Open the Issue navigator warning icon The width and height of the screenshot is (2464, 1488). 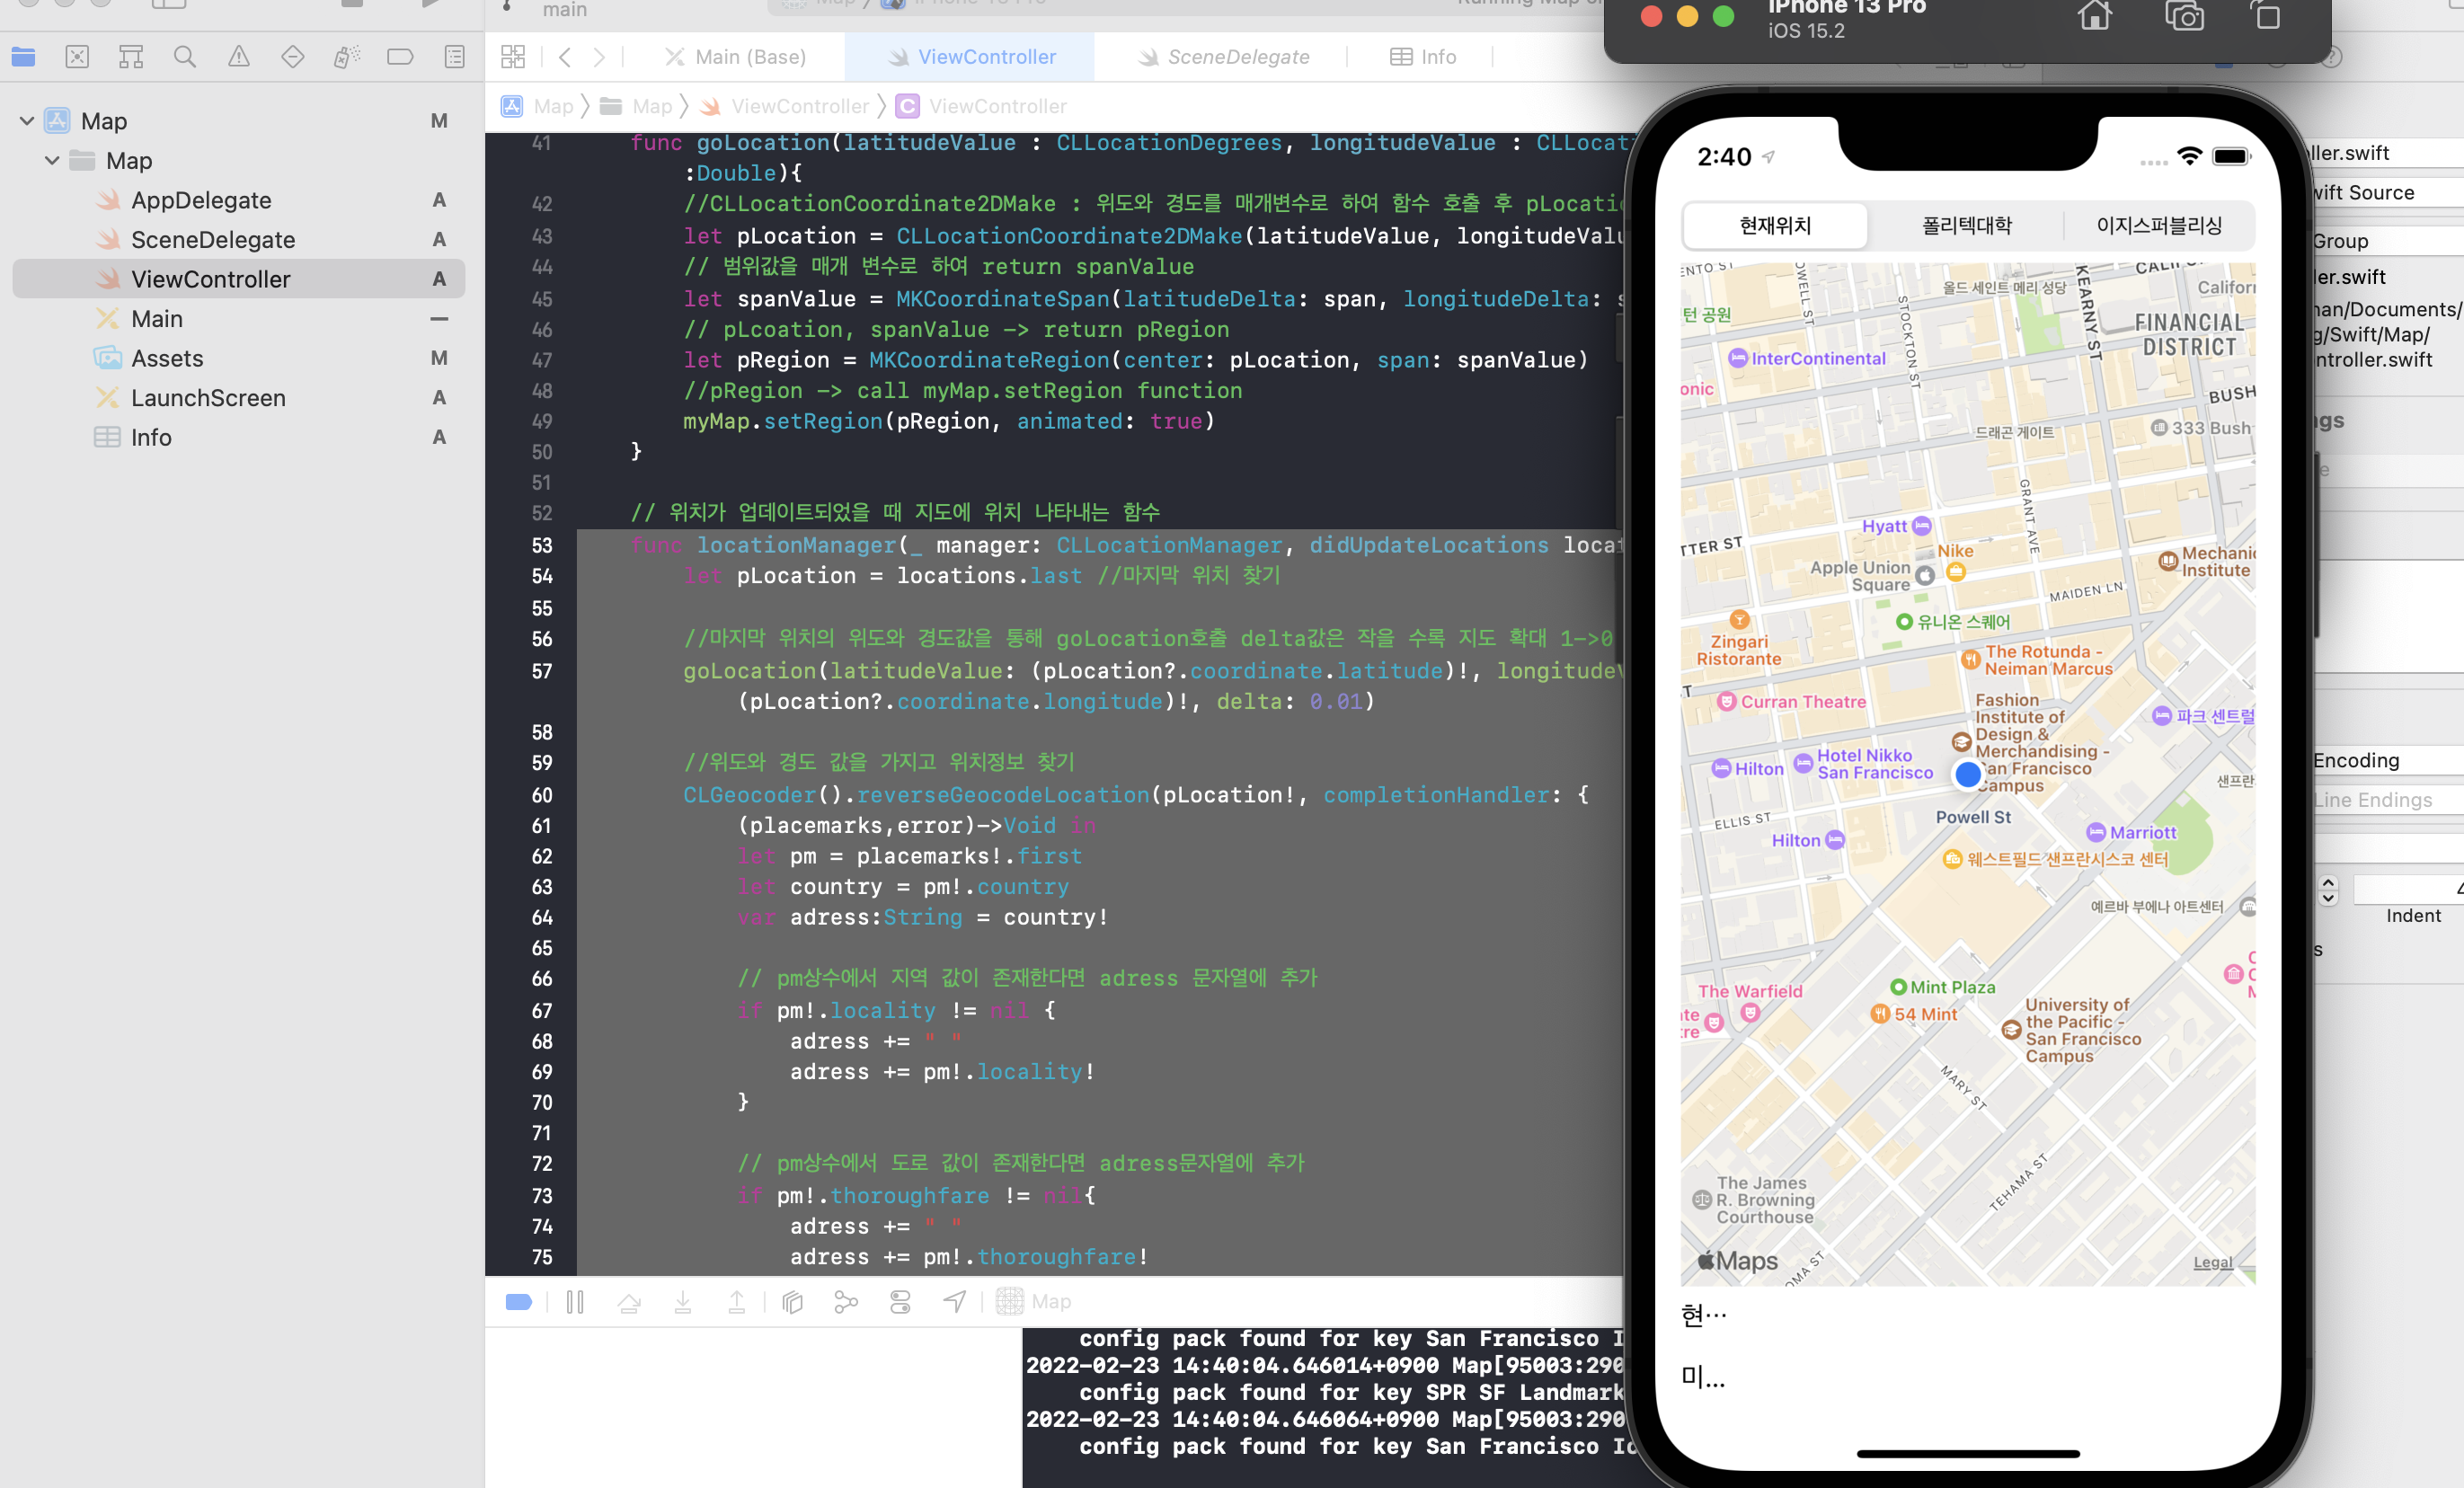tap(238, 57)
